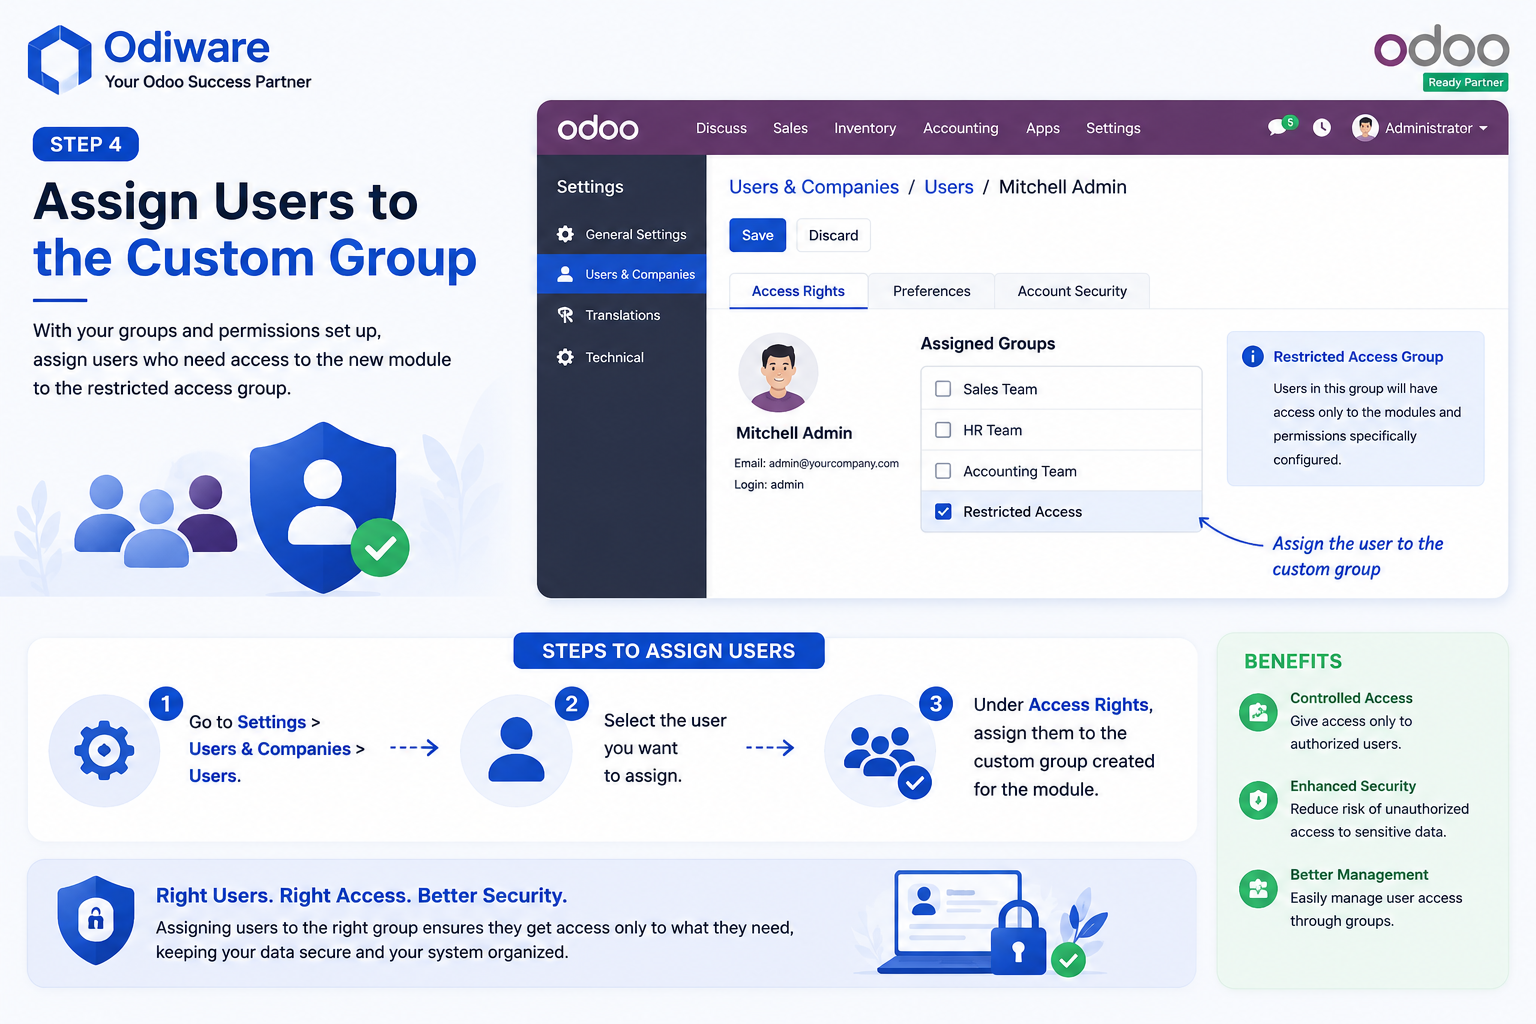The height and width of the screenshot is (1024, 1536).
Task: Click the email admin@yourcompany.com
Action: tap(834, 463)
